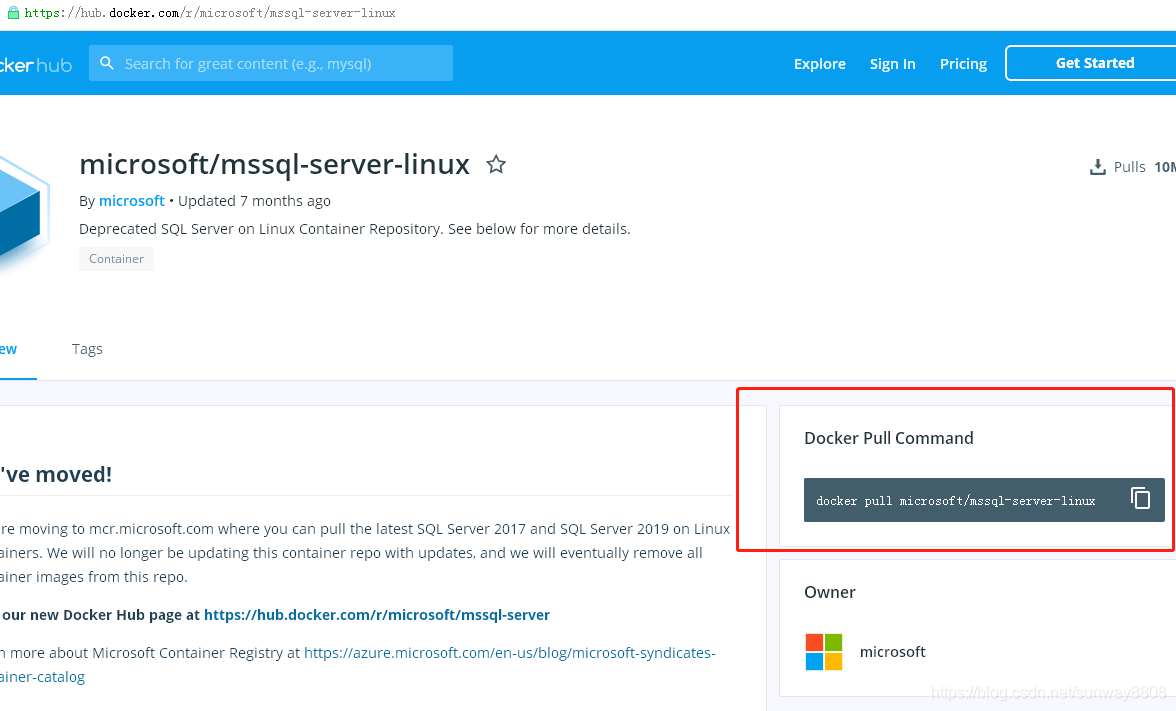Open the Explore menu item
The width and height of the screenshot is (1176, 711).
(819, 63)
